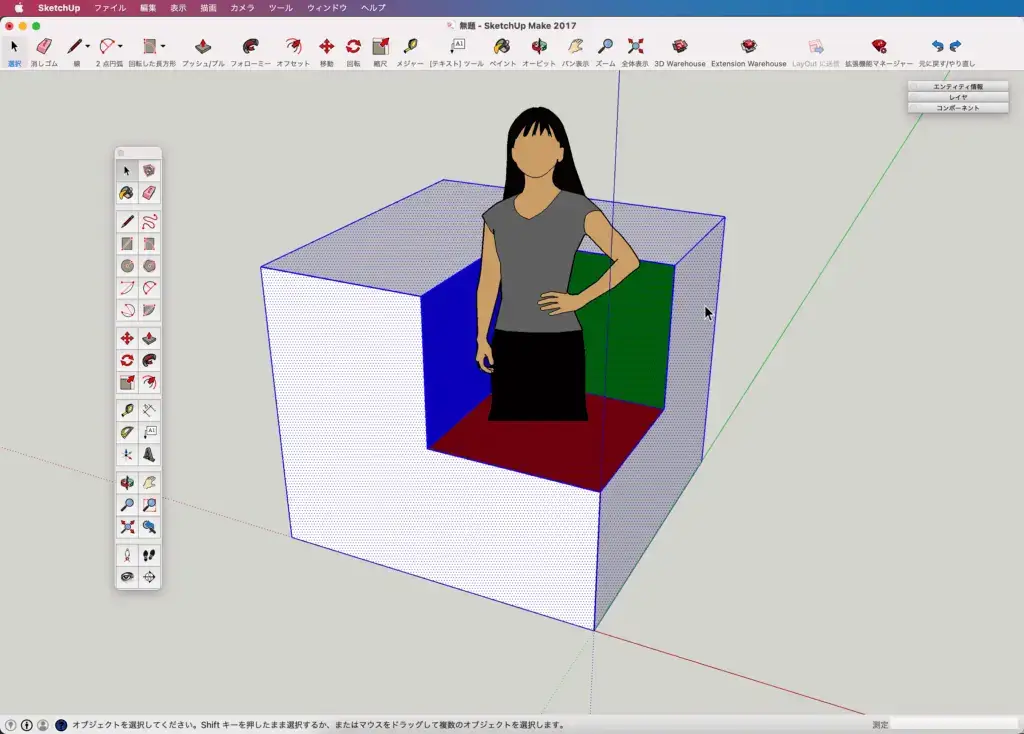The width and height of the screenshot is (1024, 734).
Task: Click 全体表示 in the top toolbar
Action: (x=635, y=52)
